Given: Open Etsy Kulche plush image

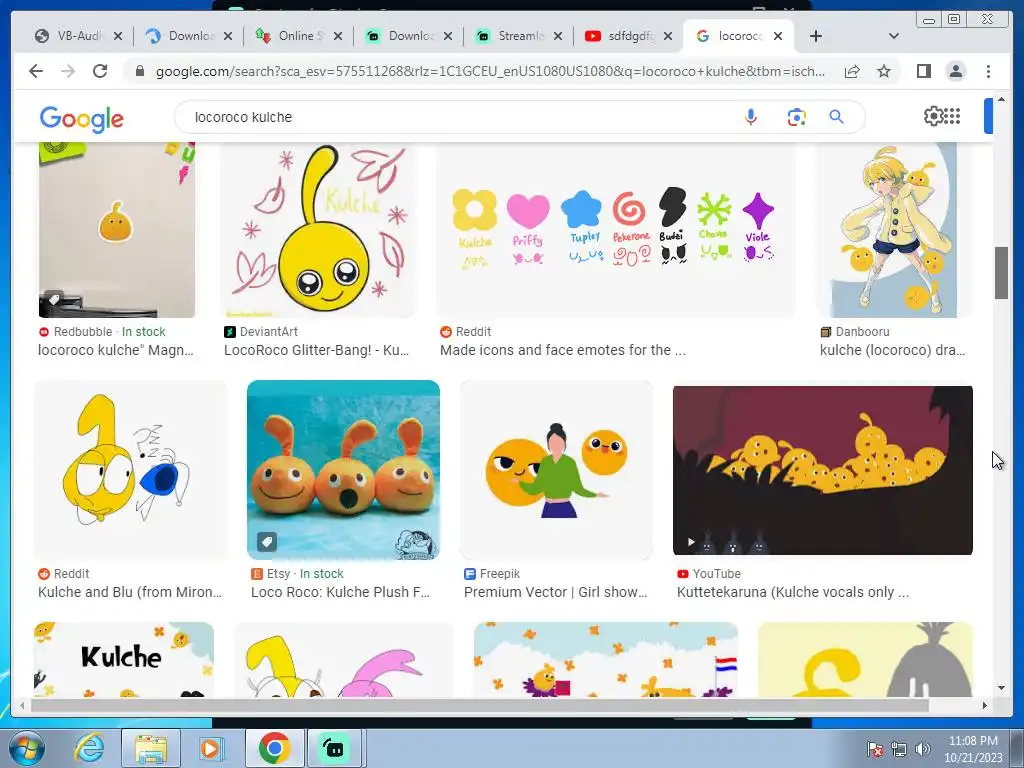Looking at the screenshot, I should 344,470.
